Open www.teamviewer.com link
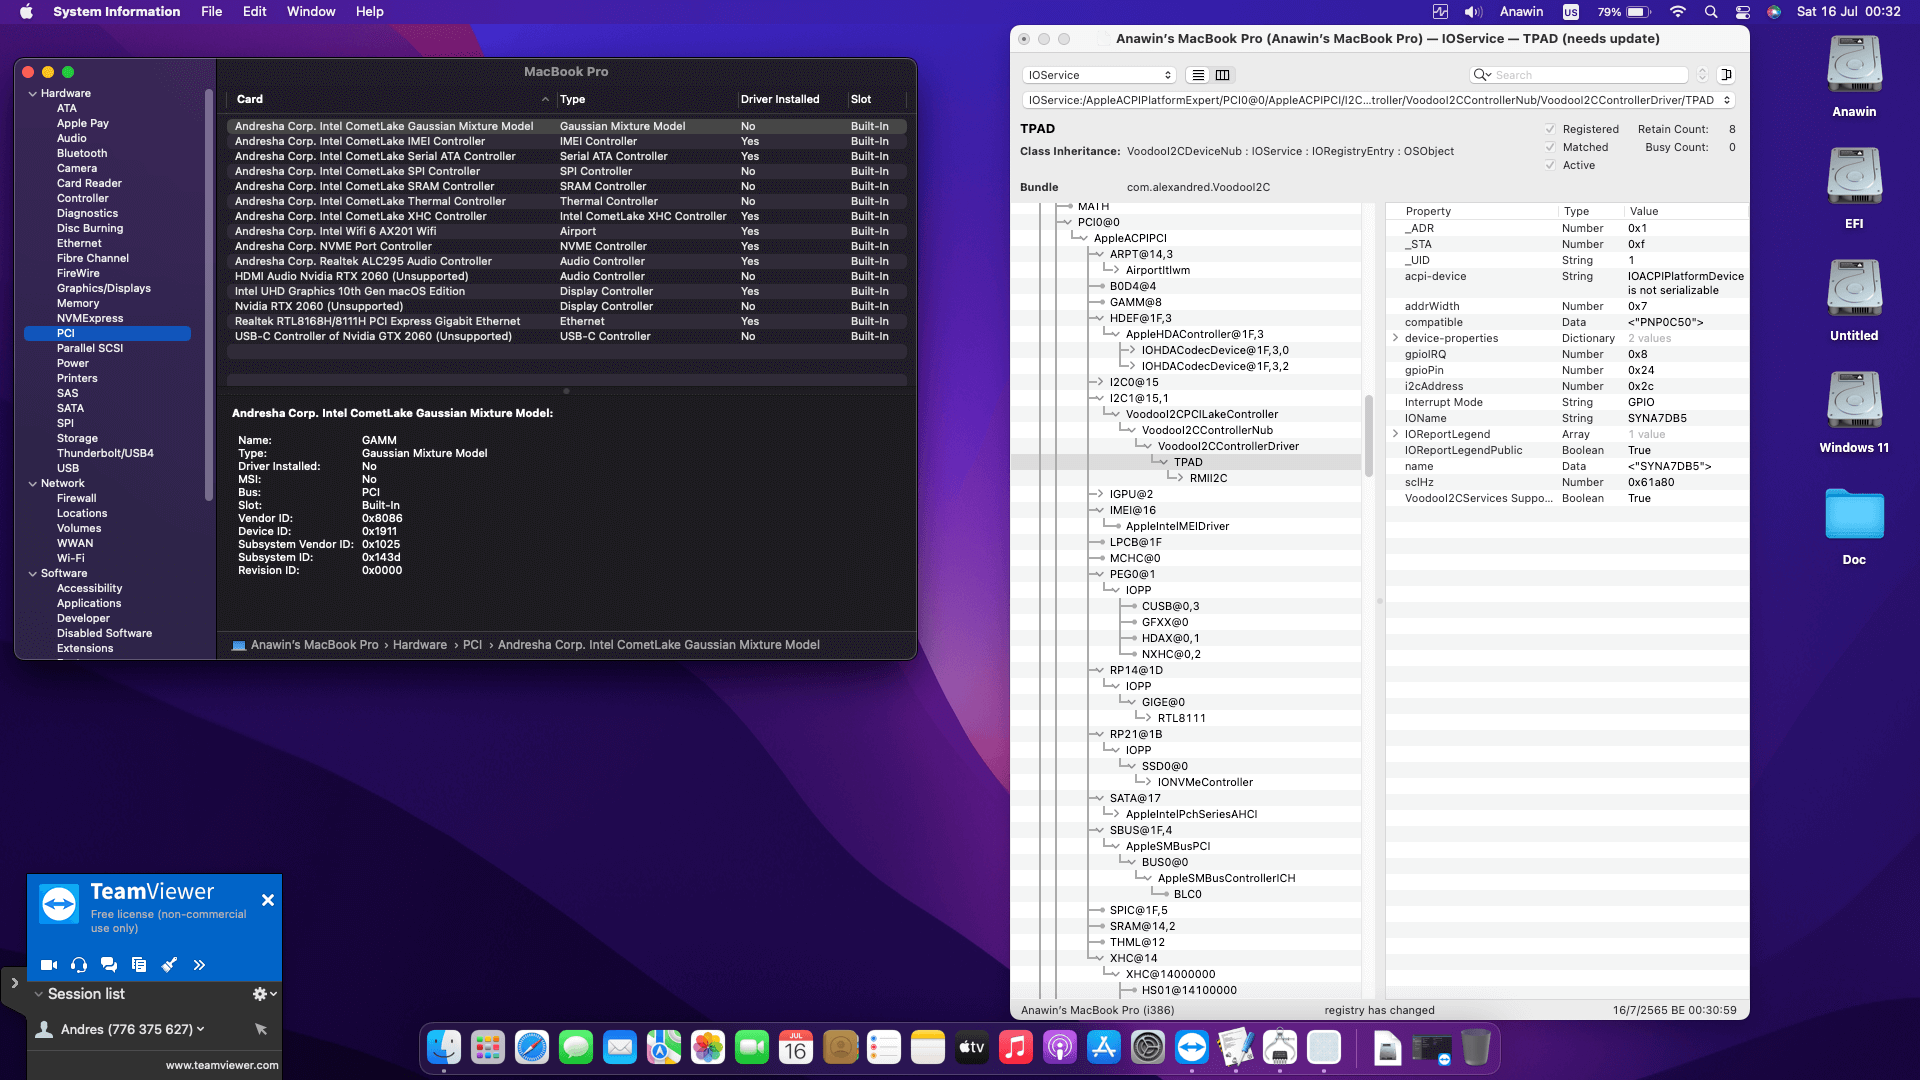Screen dimensions: 1920x1080 tap(222, 1065)
